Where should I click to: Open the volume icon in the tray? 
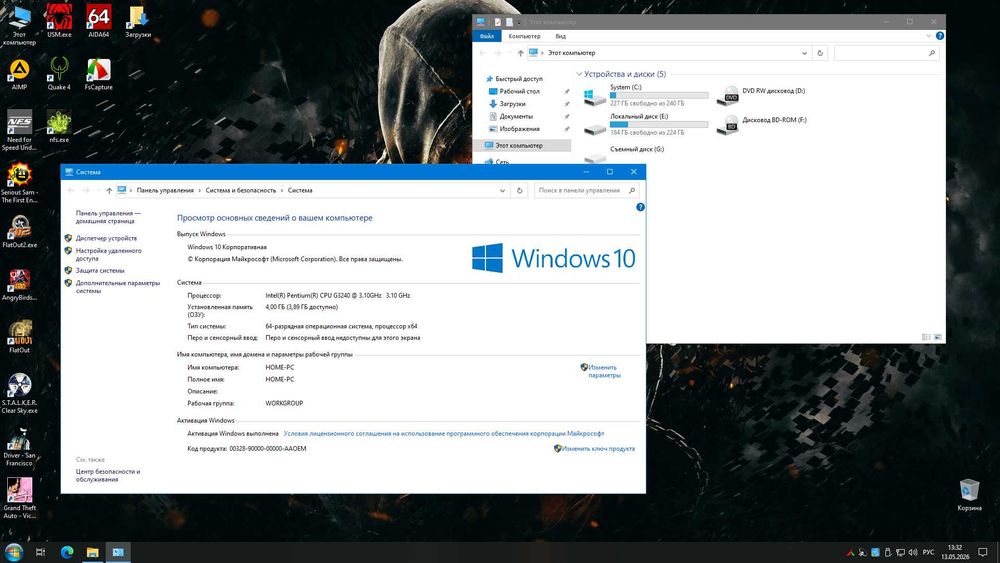pyautogui.click(x=912, y=552)
